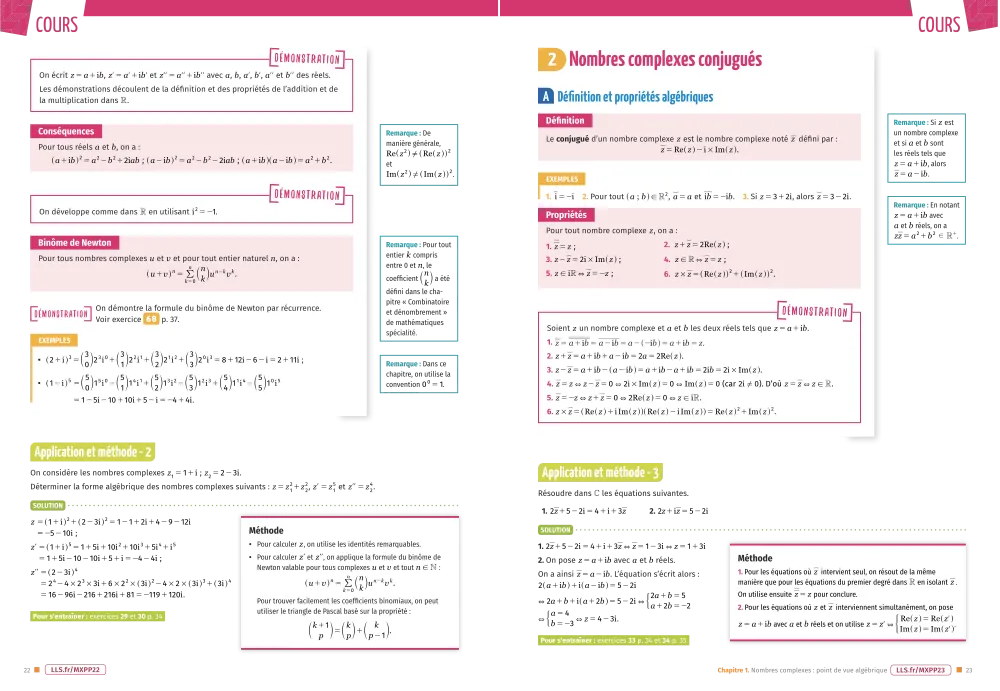Open the LLS.fr/MXPP23 link
The height and width of the screenshot is (691, 1000).
tap(921, 671)
